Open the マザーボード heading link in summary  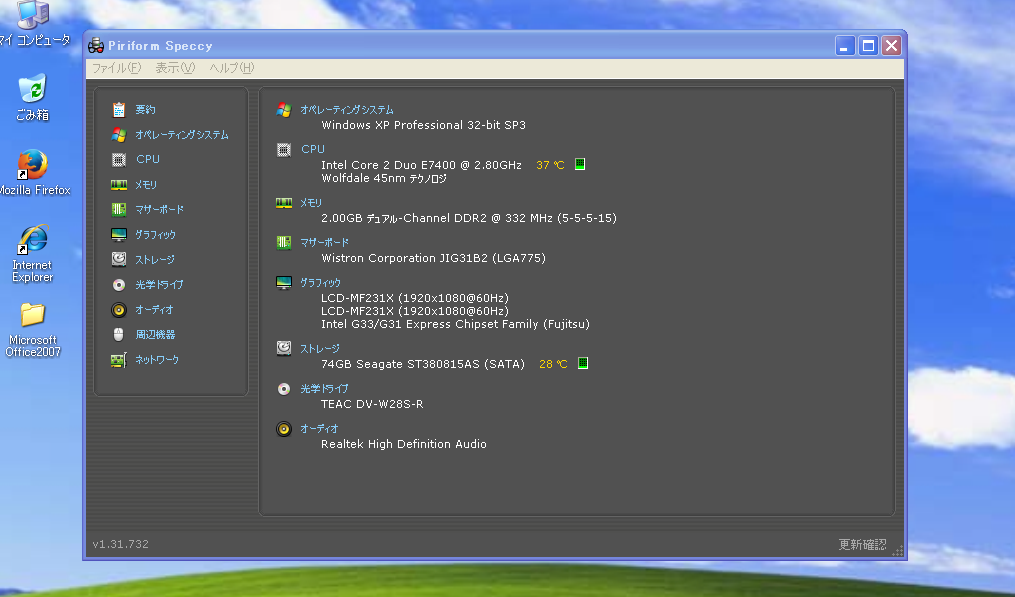pyautogui.click(x=324, y=242)
